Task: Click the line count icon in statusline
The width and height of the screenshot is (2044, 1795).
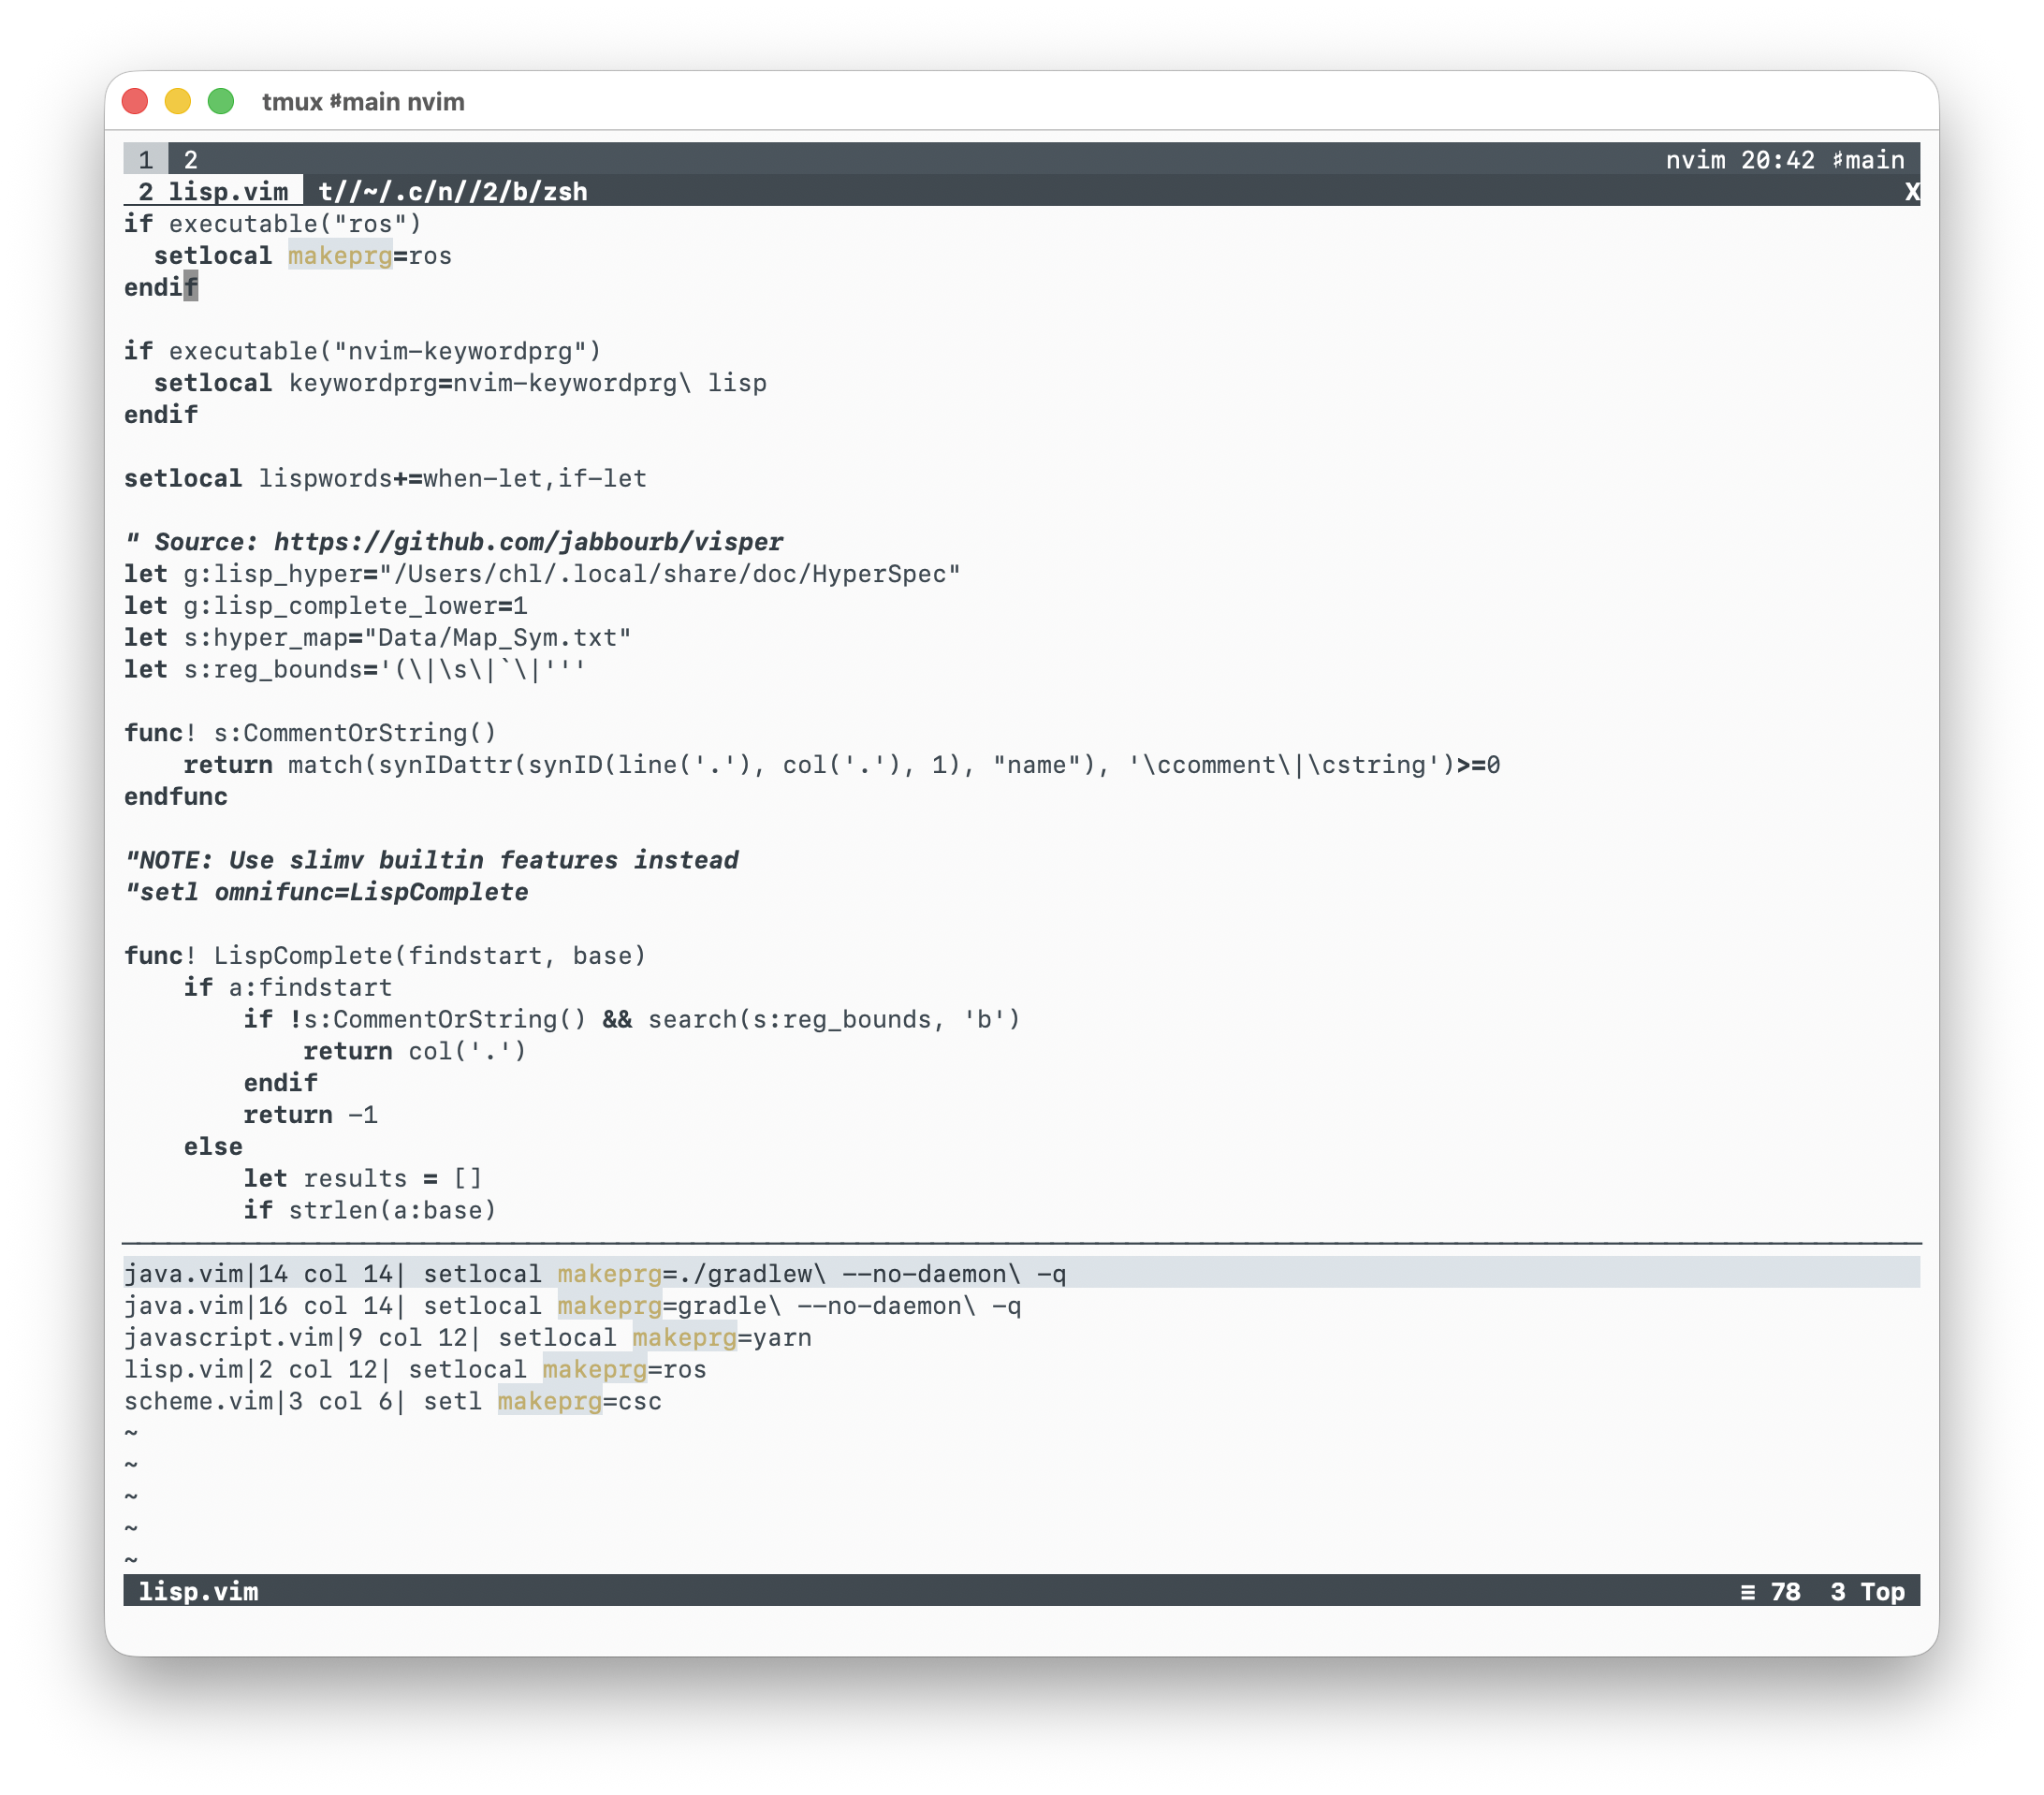Action: 1747,1592
